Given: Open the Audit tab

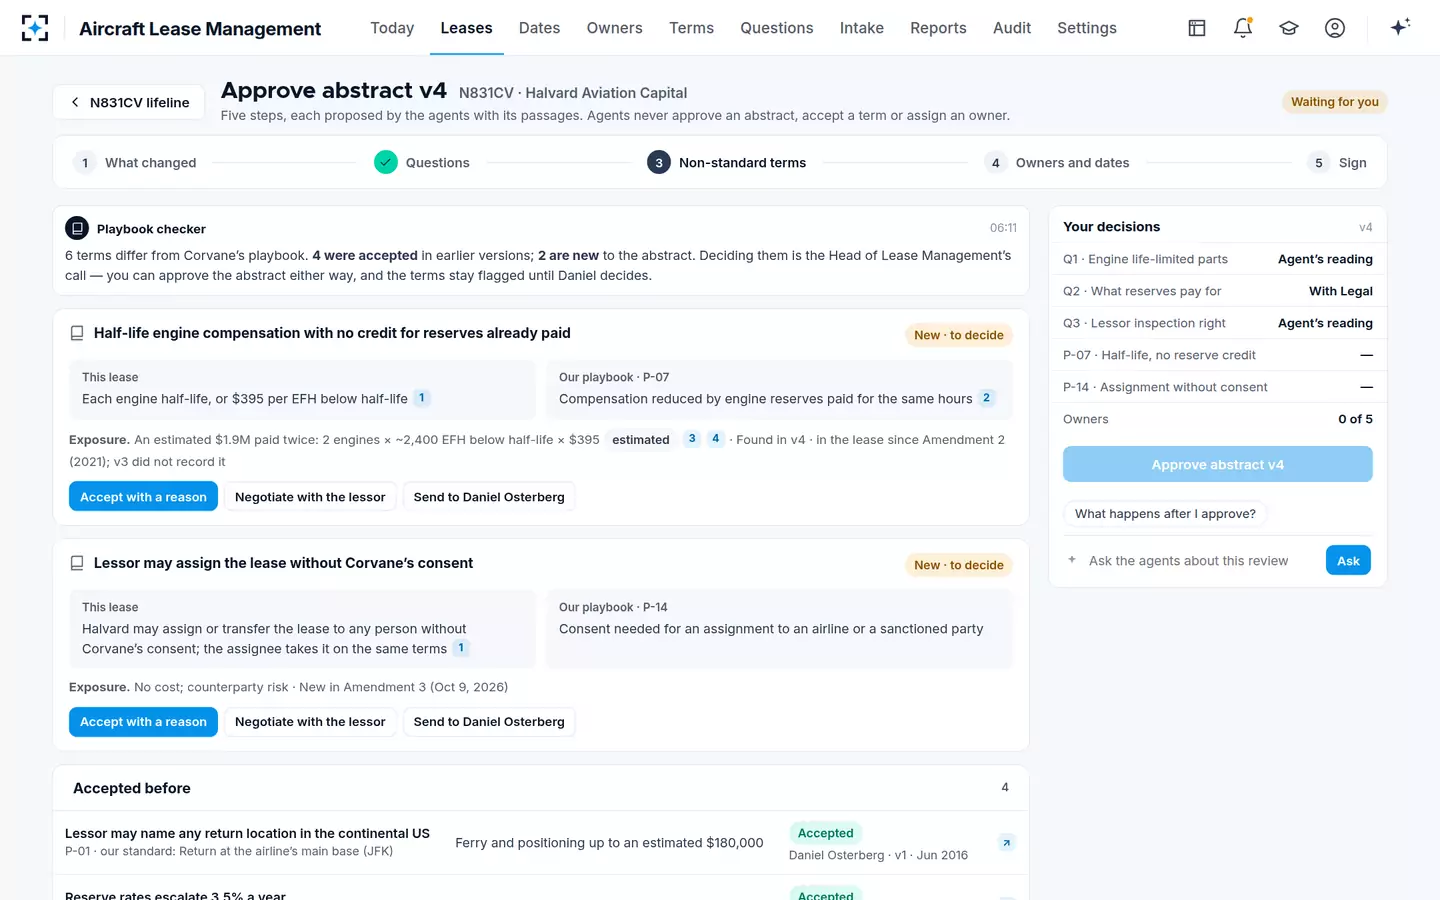Looking at the screenshot, I should click(1012, 28).
